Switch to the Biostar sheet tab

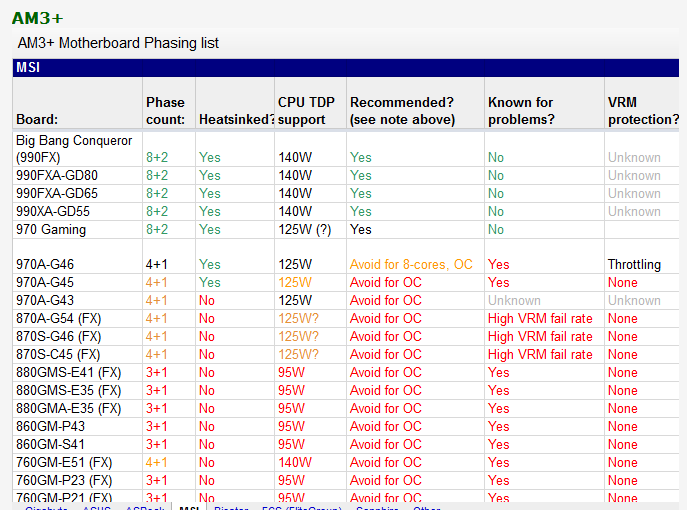click(x=231, y=508)
